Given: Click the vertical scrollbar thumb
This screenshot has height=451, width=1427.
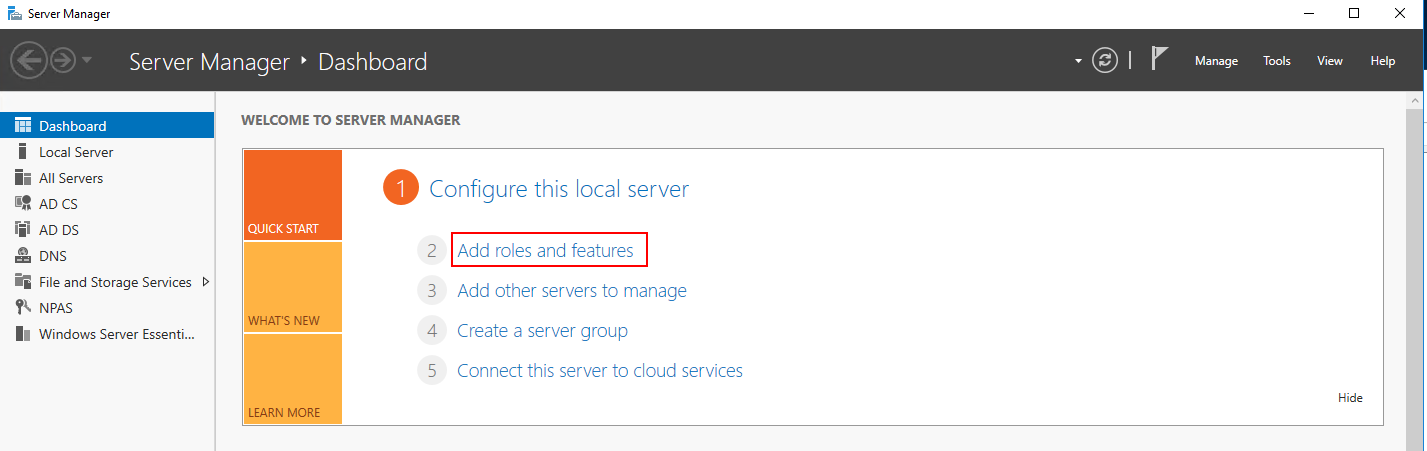Looking at the screenshot, I should (1416, 280).
